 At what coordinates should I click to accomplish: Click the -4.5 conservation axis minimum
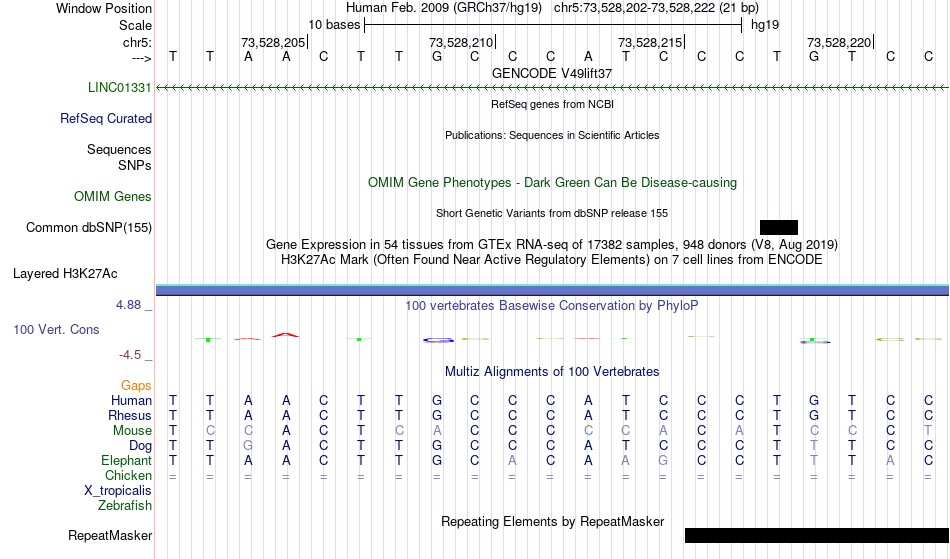tap(130, 354)
